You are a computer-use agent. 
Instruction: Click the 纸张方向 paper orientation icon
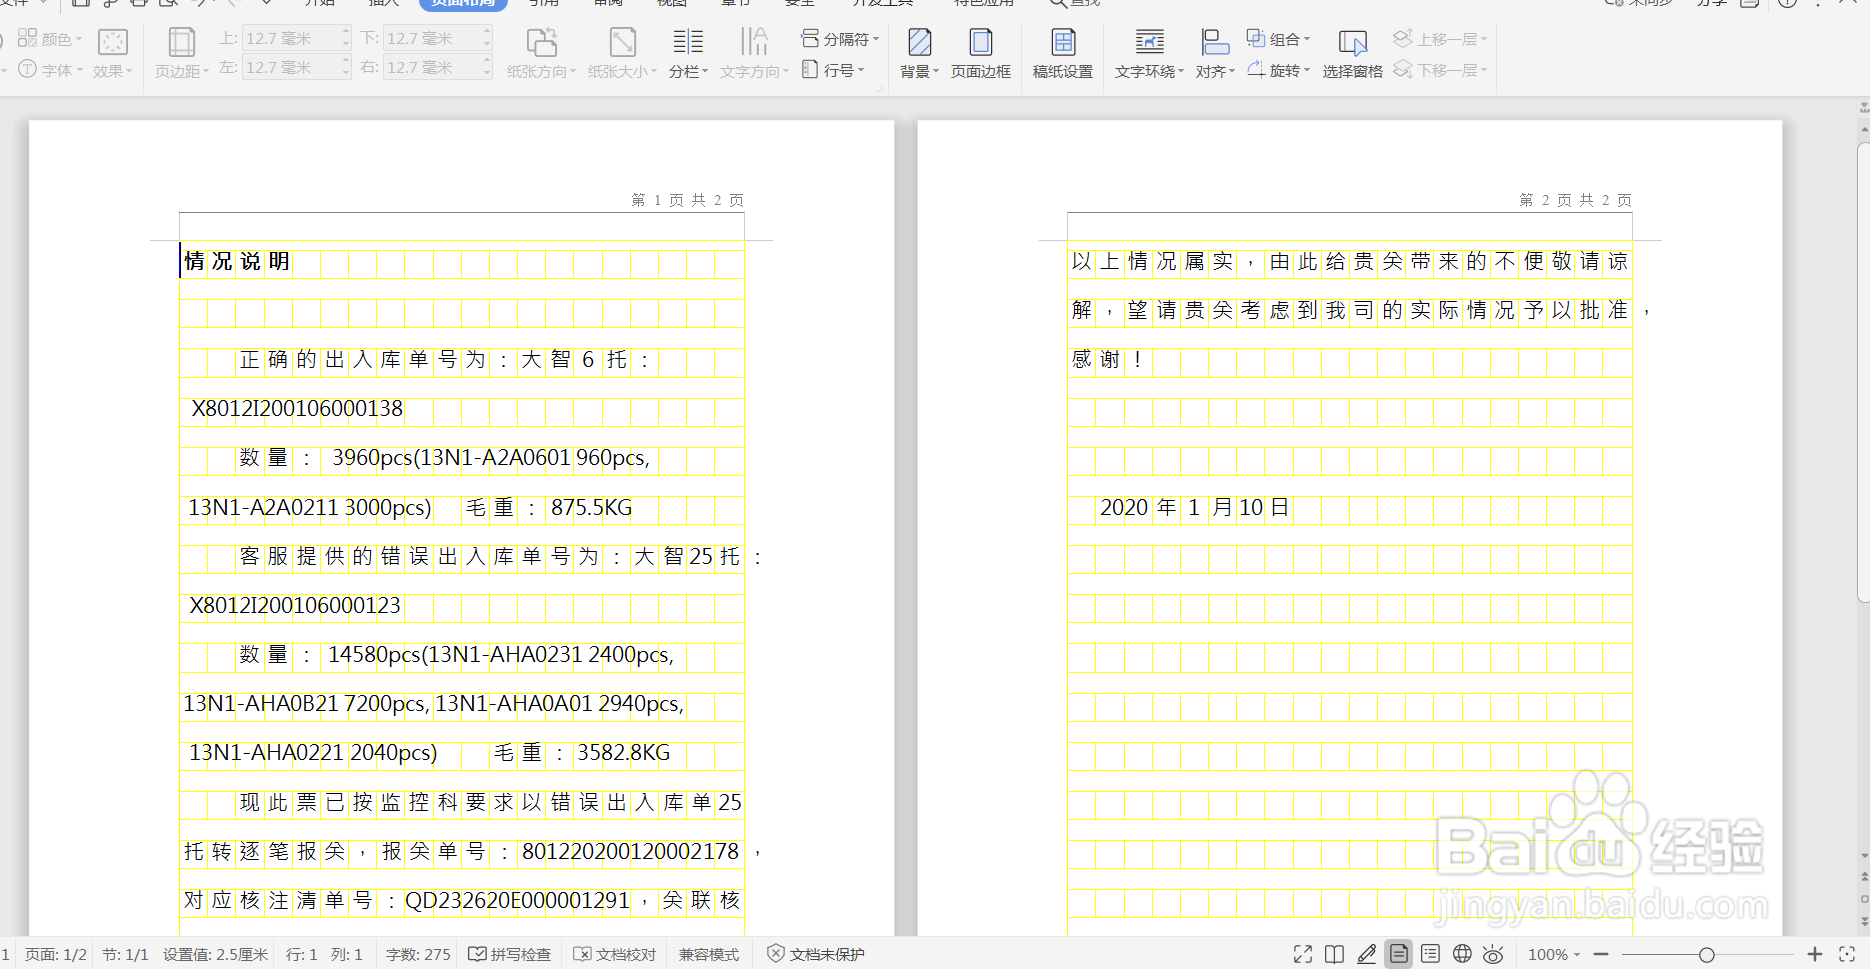pos(541,43)
